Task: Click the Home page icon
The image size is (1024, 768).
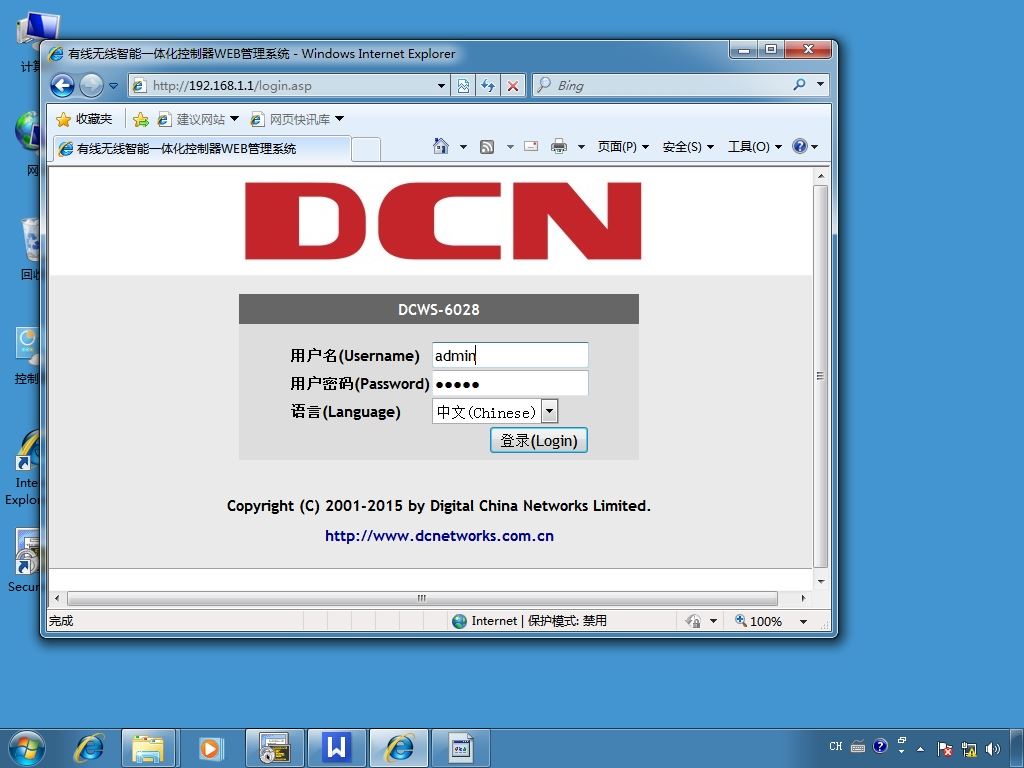Action: [x=441, y=146]
